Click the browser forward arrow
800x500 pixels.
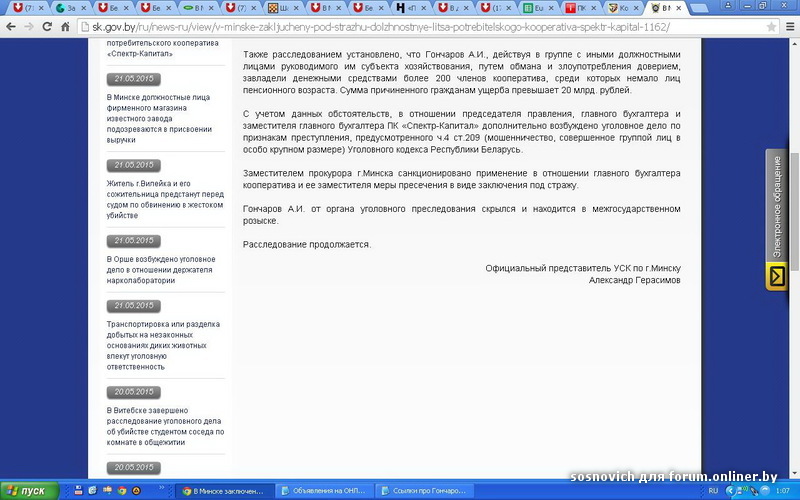pos(29,27)
